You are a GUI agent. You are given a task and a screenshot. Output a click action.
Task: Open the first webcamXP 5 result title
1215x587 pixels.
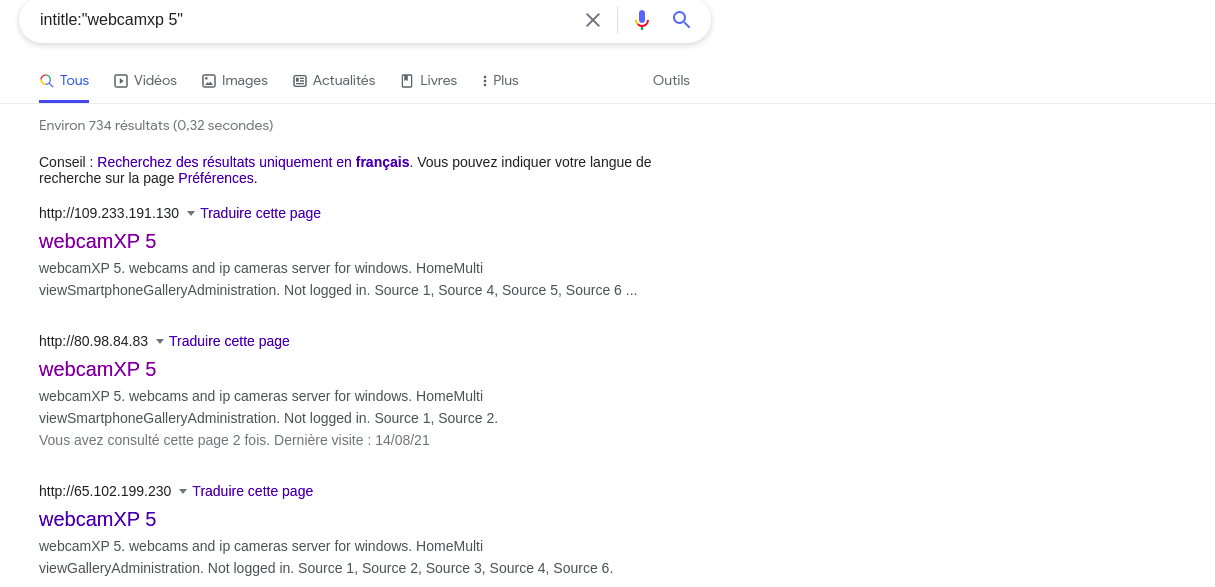[98, 241]
